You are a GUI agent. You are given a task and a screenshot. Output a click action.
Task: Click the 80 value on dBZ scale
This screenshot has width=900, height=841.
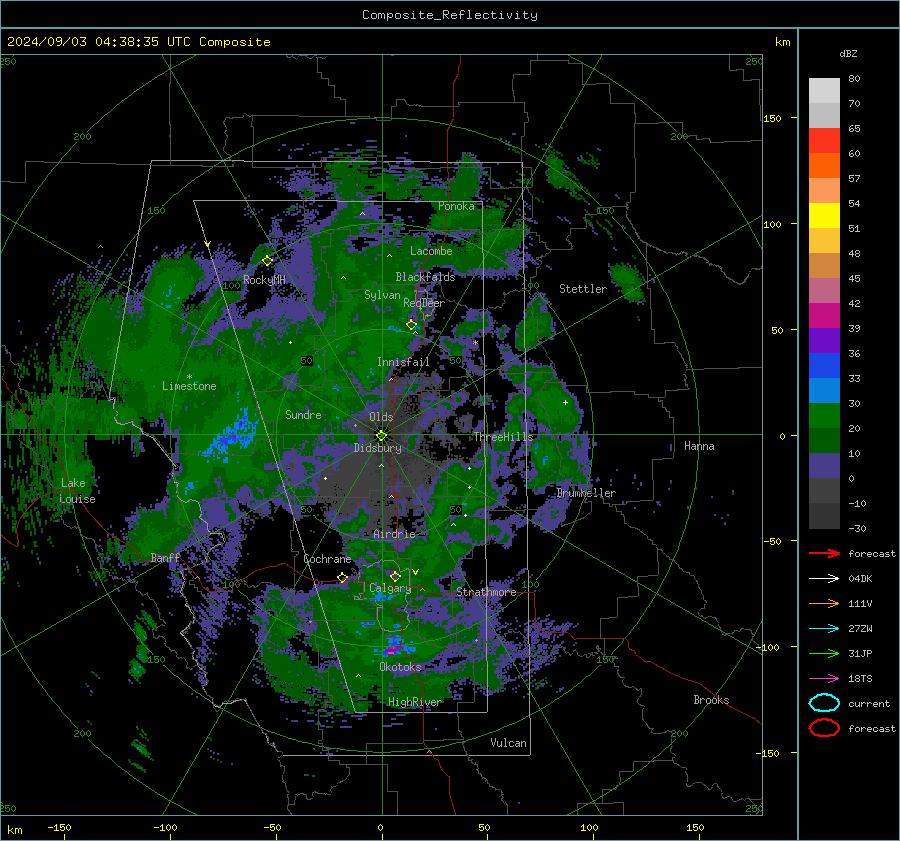click(x=854, y=79)
